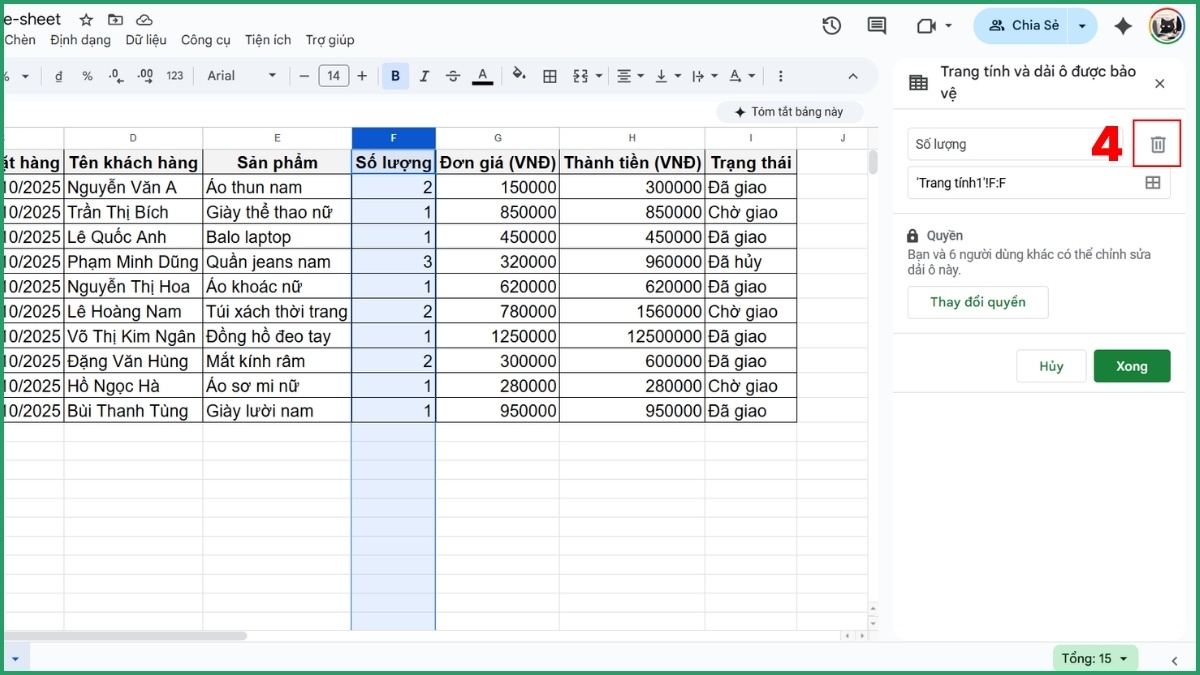Open the comments icon in the top bar

(x=877, y=26)
